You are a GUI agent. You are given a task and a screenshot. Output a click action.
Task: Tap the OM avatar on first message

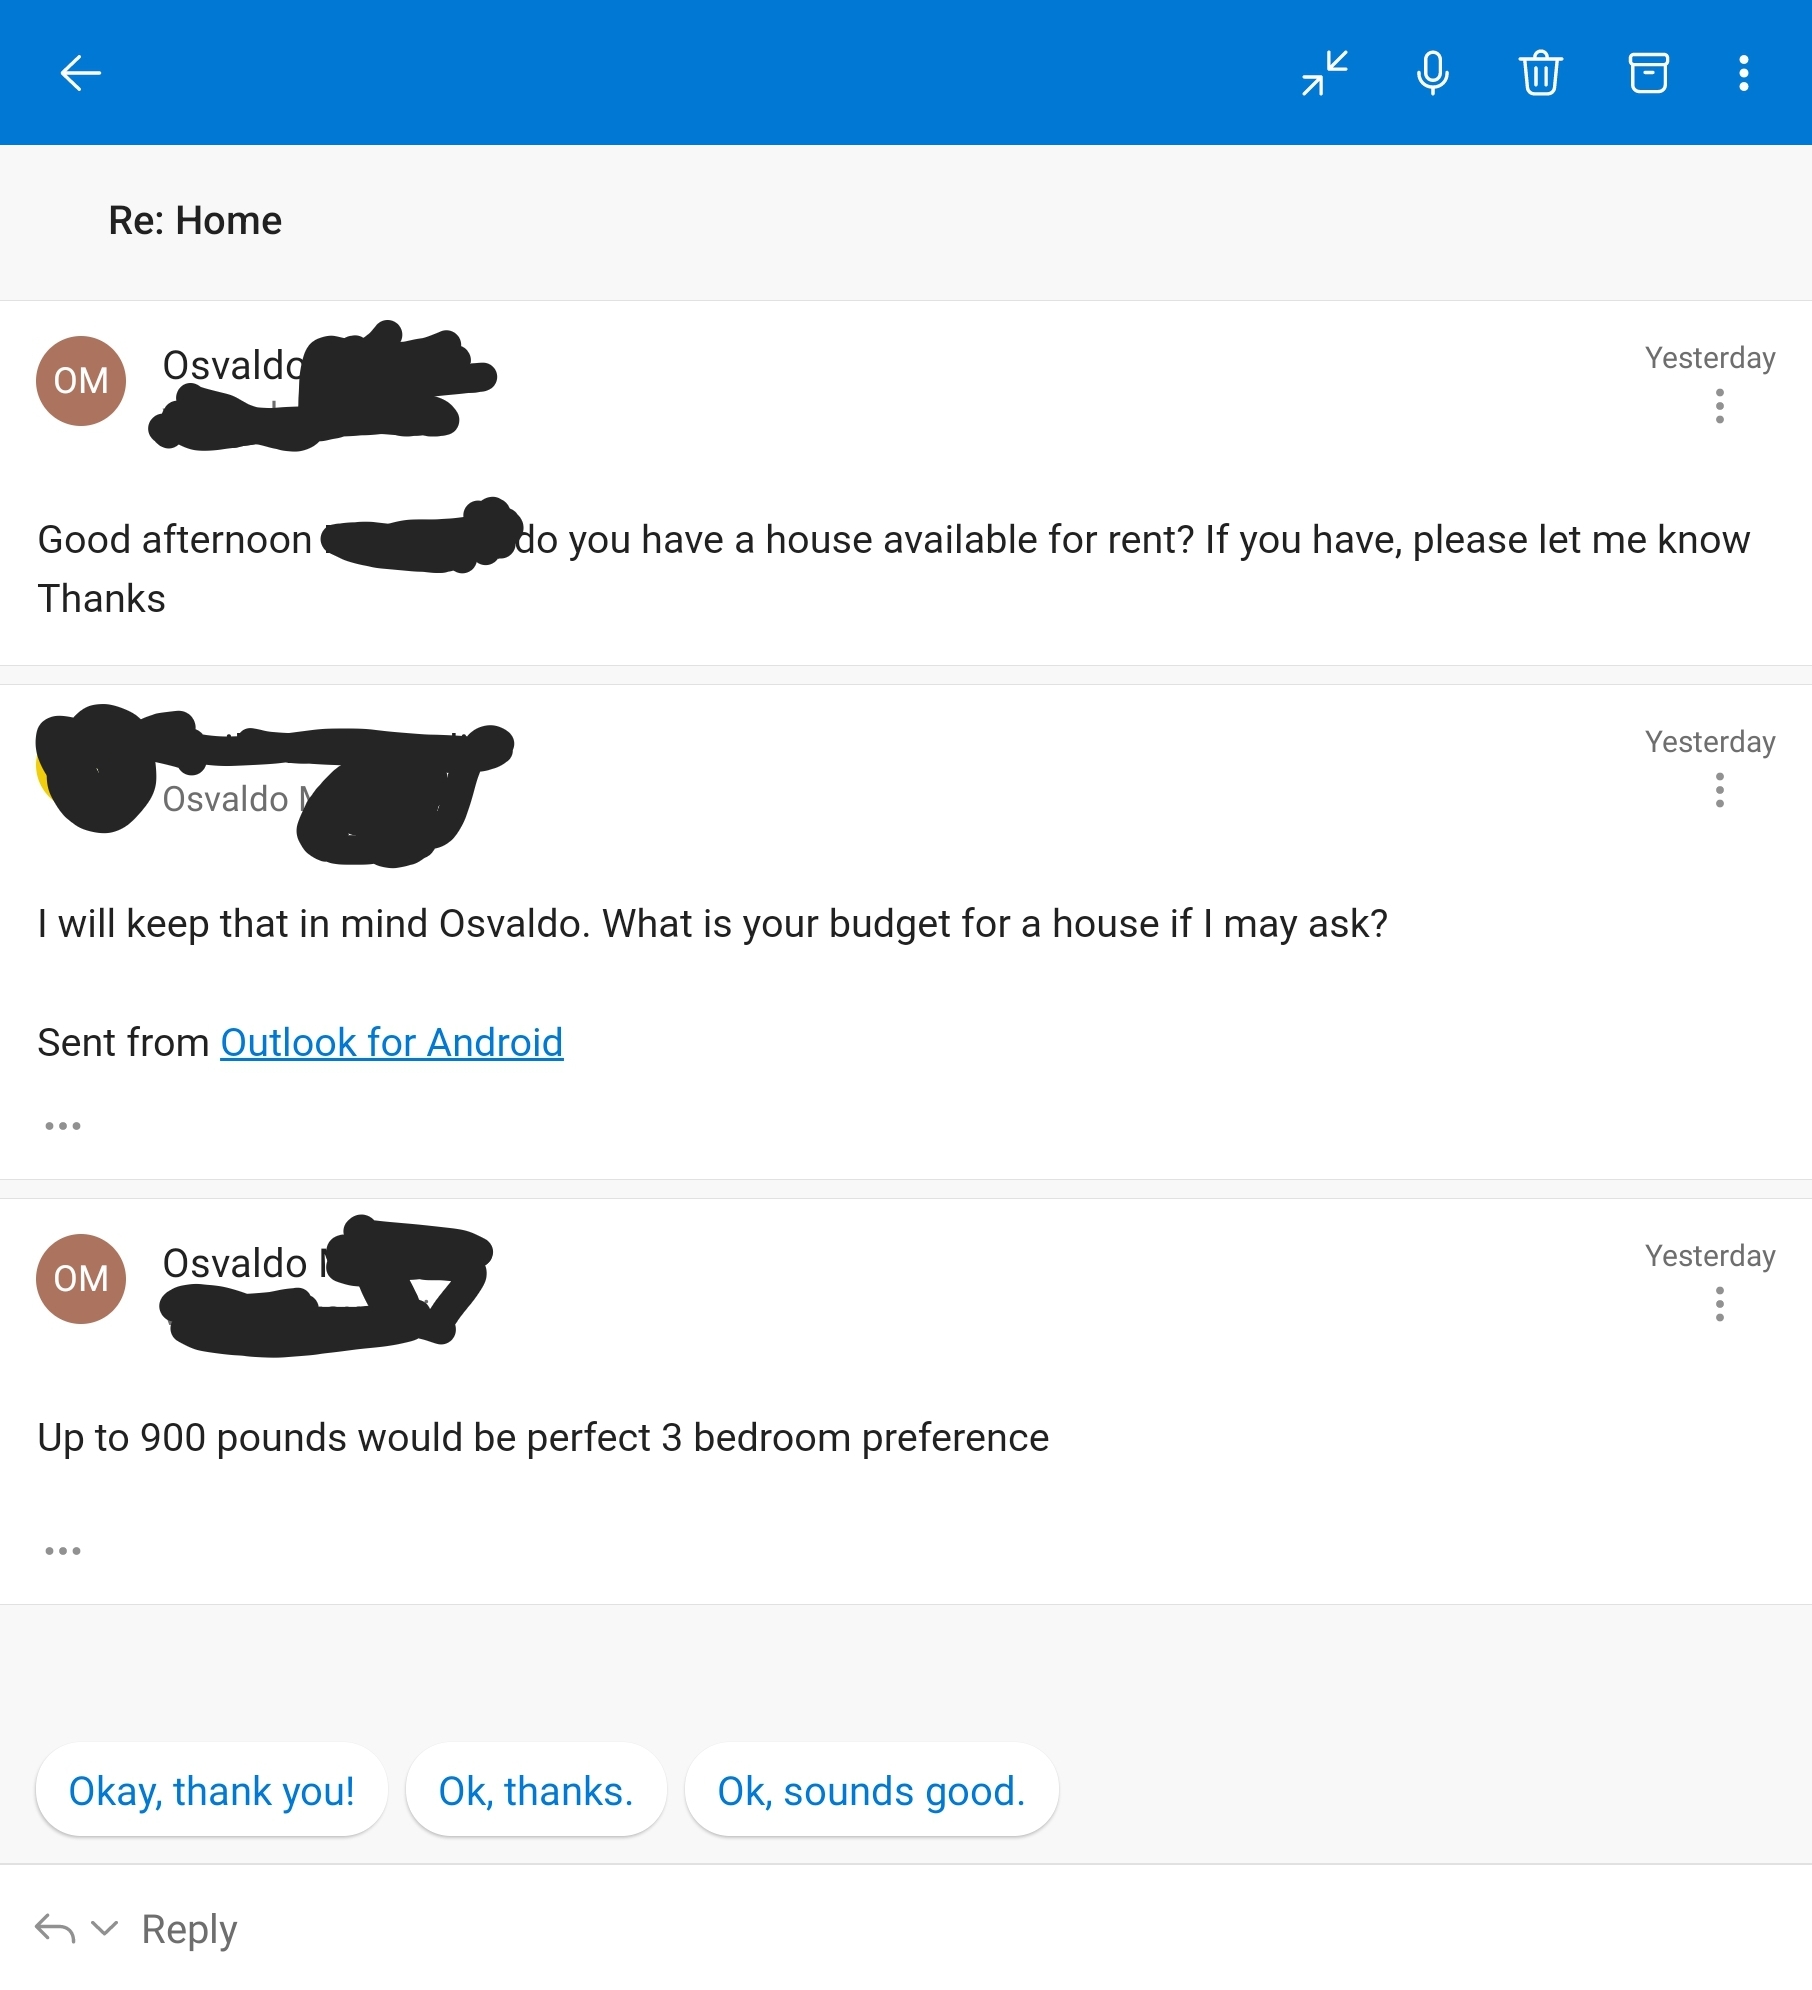[x=81, y=381]
